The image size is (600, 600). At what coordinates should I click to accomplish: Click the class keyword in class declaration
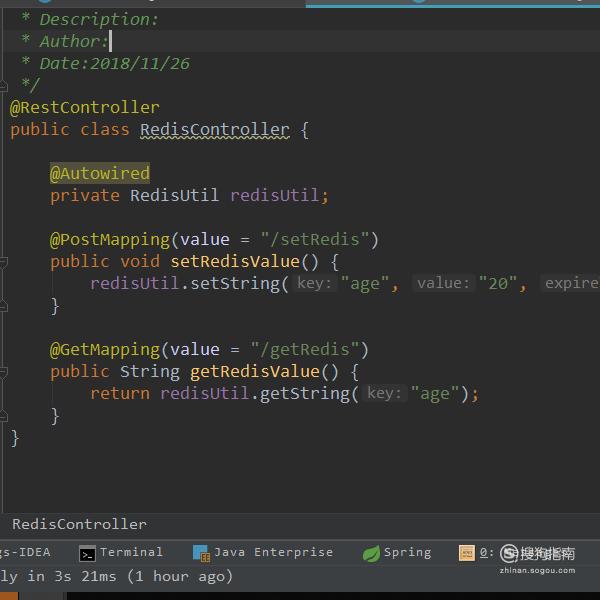(105, 130)
